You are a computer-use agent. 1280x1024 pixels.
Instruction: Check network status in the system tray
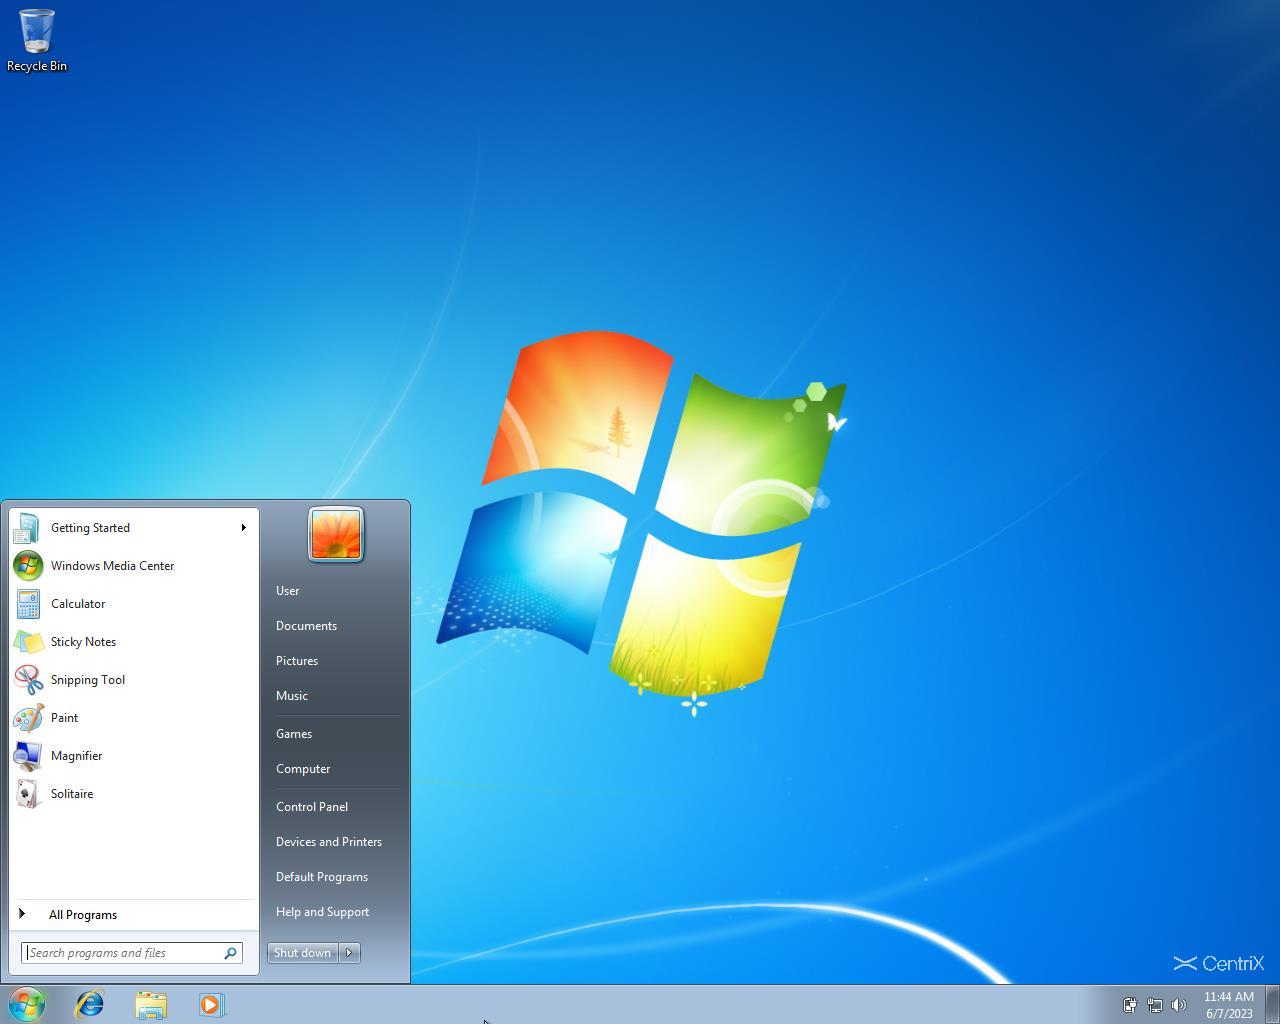(x=1155, y=1005)
